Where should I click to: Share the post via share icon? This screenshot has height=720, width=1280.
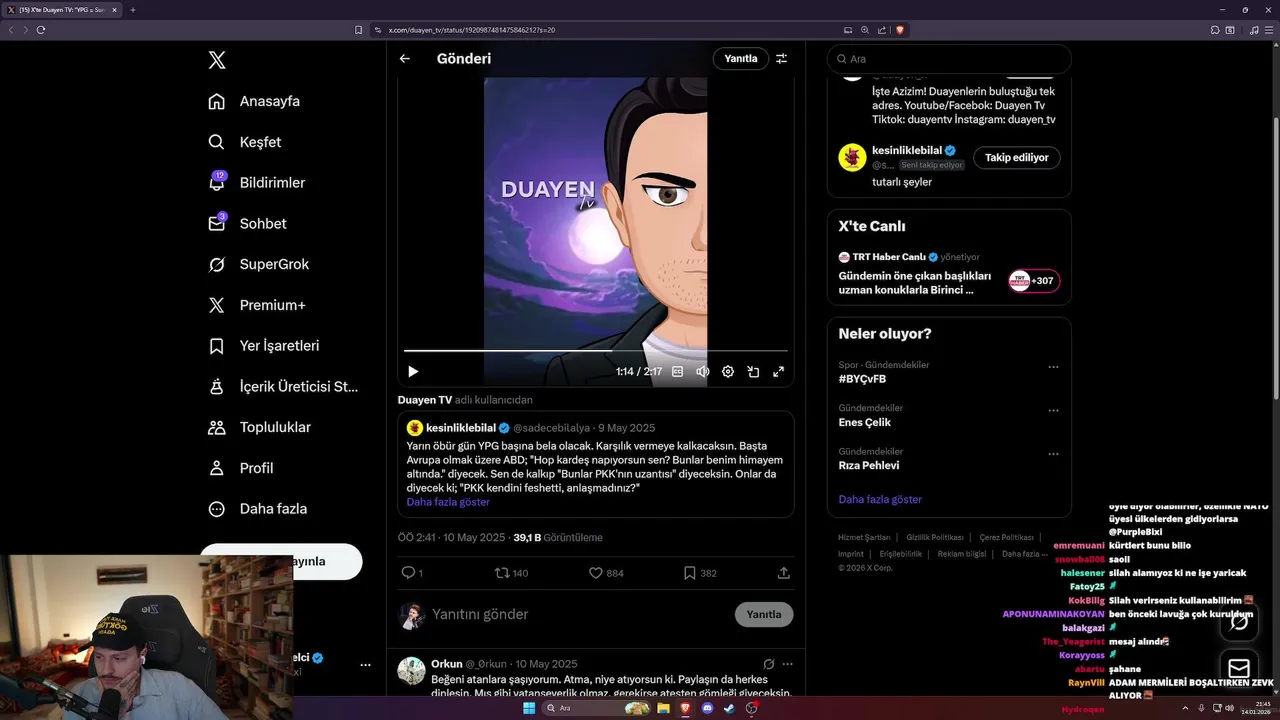(784, 573)
